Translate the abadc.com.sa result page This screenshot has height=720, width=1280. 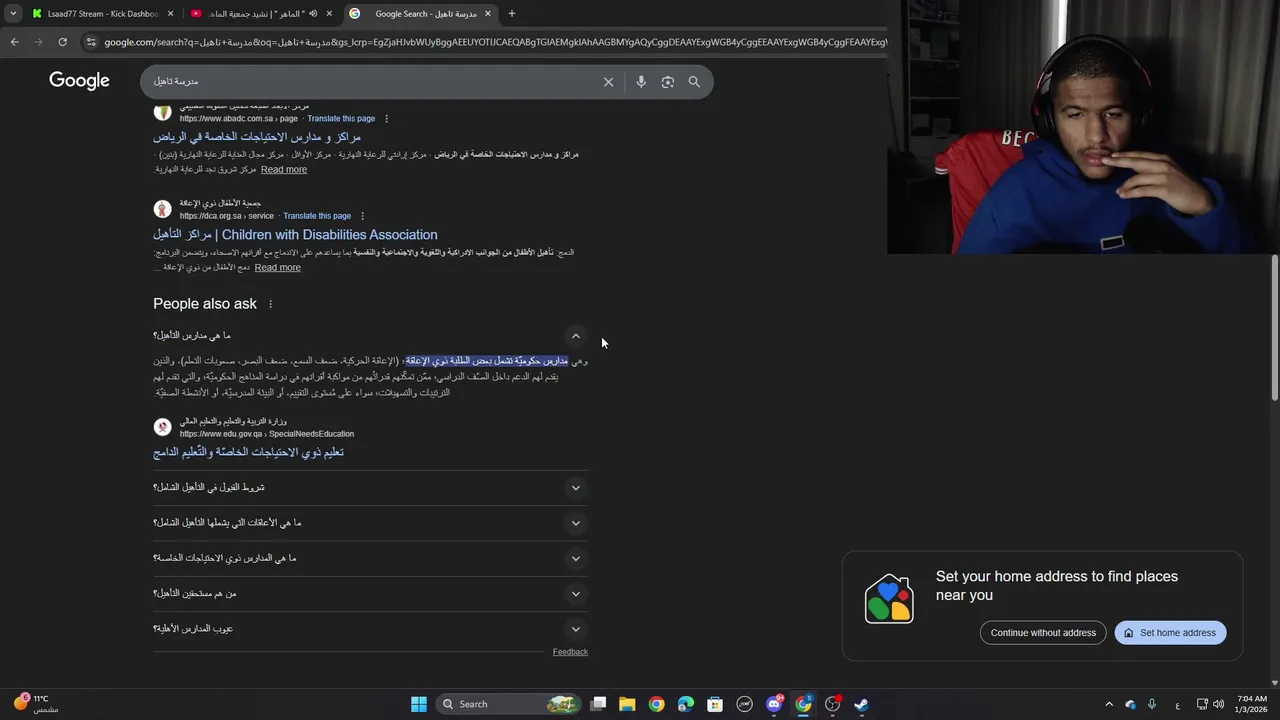point(341,119)
